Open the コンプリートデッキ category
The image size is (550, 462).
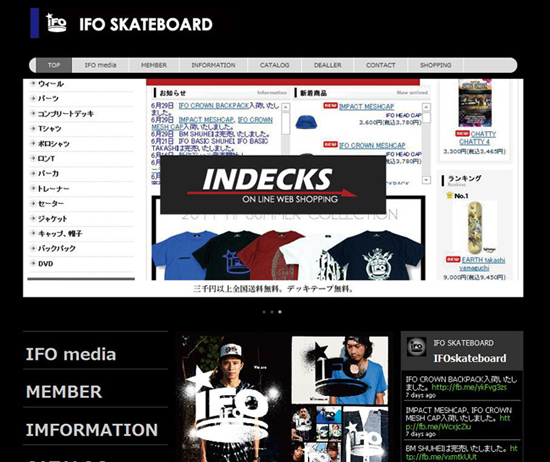pyautogui.click(x=66, y=114)
